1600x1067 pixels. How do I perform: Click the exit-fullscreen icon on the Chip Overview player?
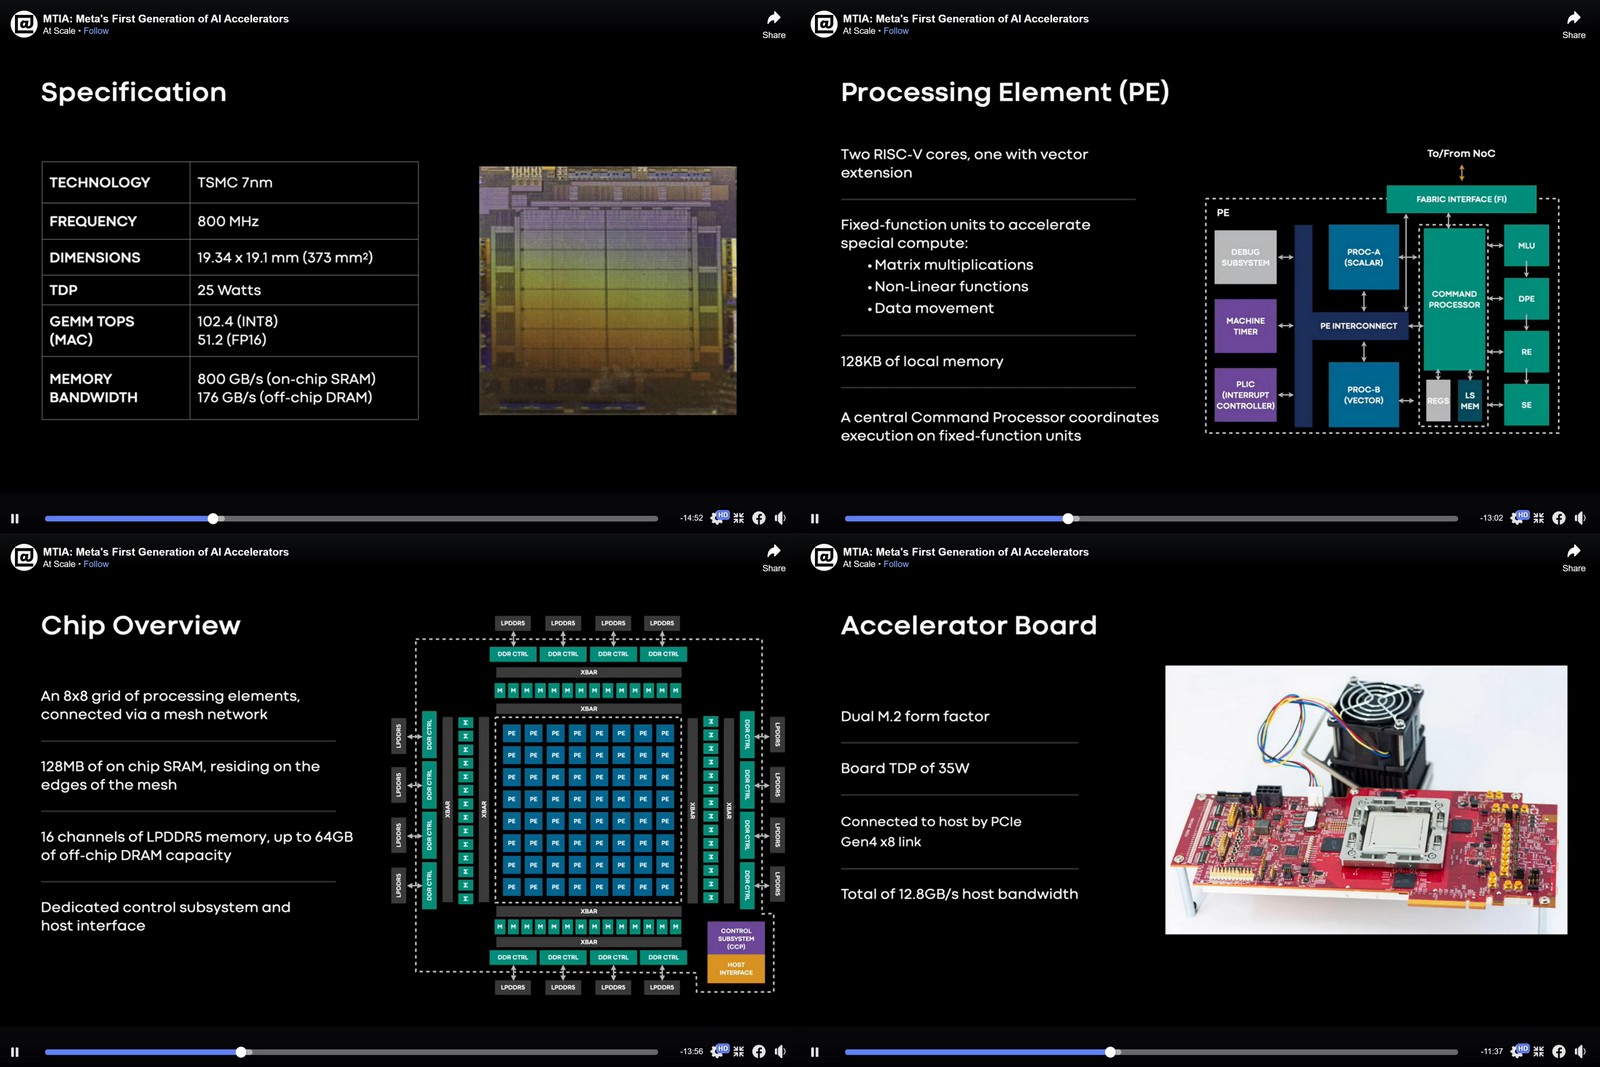pos(738,1051)
